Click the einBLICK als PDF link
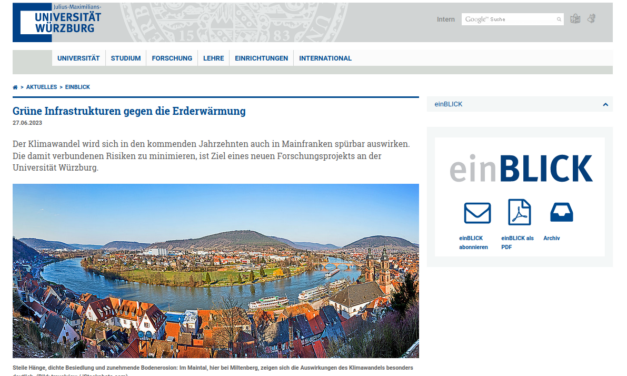This screenshot has height=376, width=627. [x=517, y=242]
